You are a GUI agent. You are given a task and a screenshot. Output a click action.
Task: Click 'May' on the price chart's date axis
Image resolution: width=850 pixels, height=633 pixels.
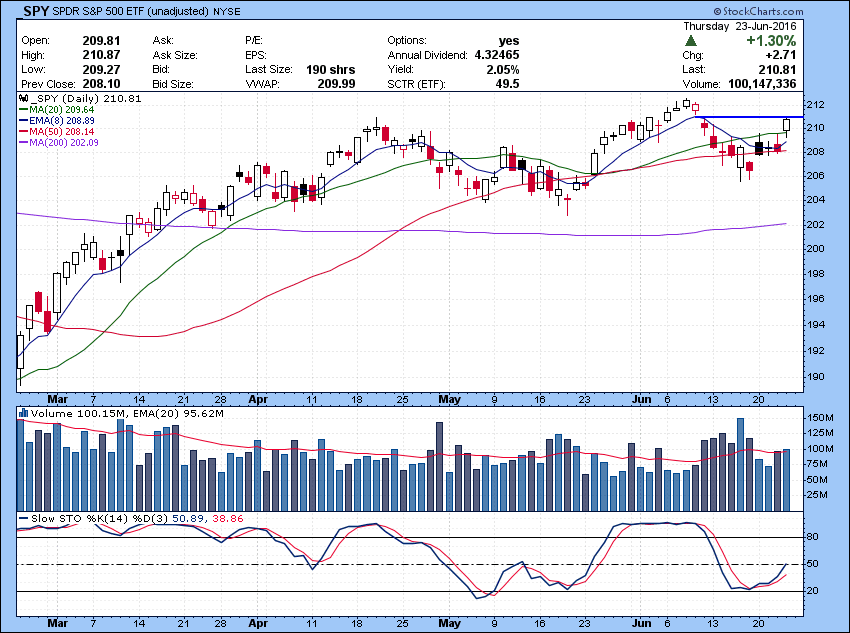pyautogui.click(x=449, y=399)
